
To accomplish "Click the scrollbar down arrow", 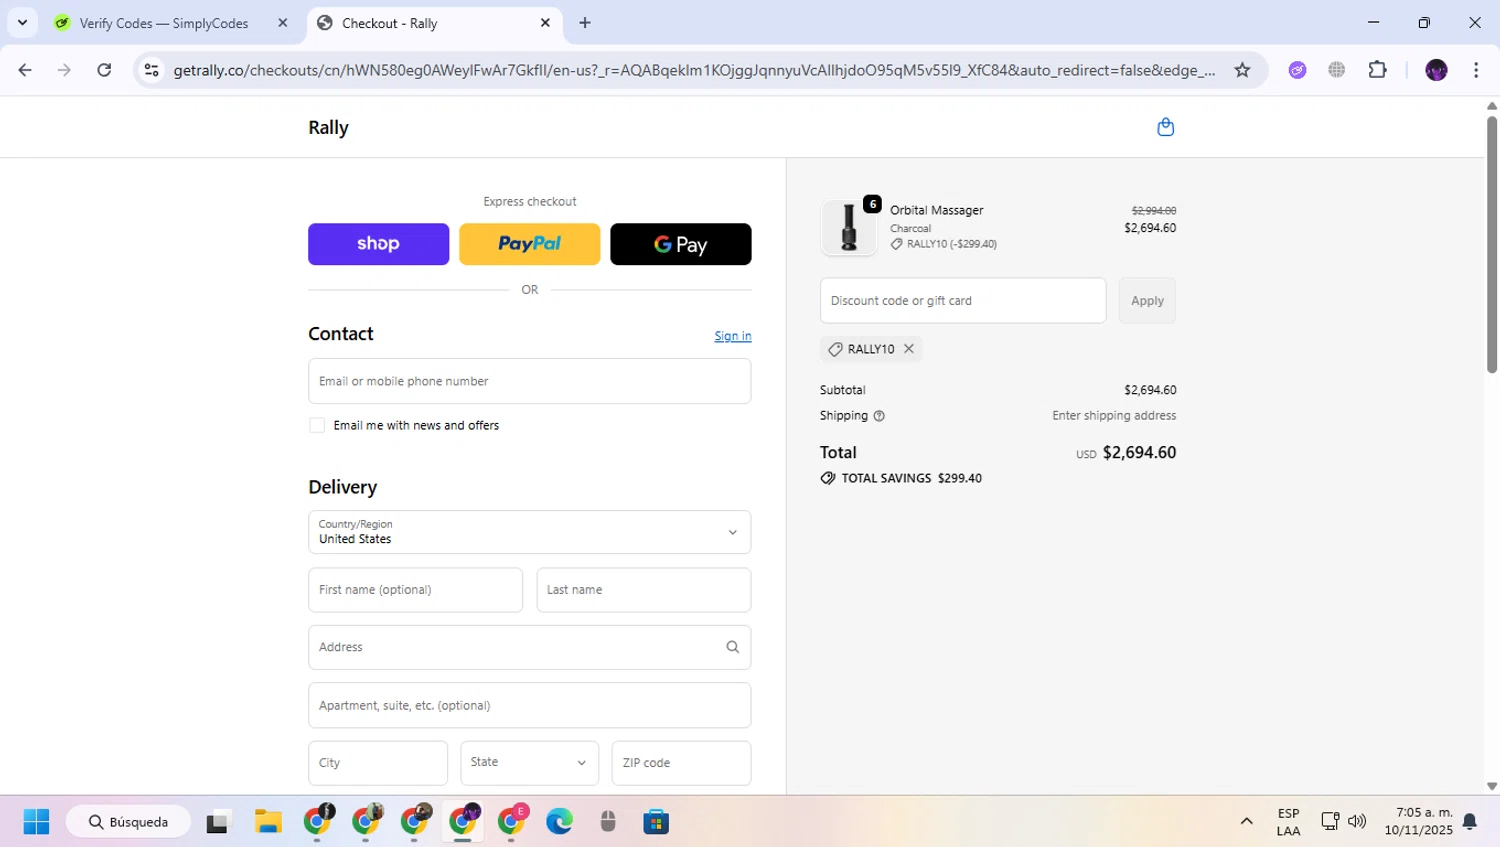I will [x=1491, y=787].
